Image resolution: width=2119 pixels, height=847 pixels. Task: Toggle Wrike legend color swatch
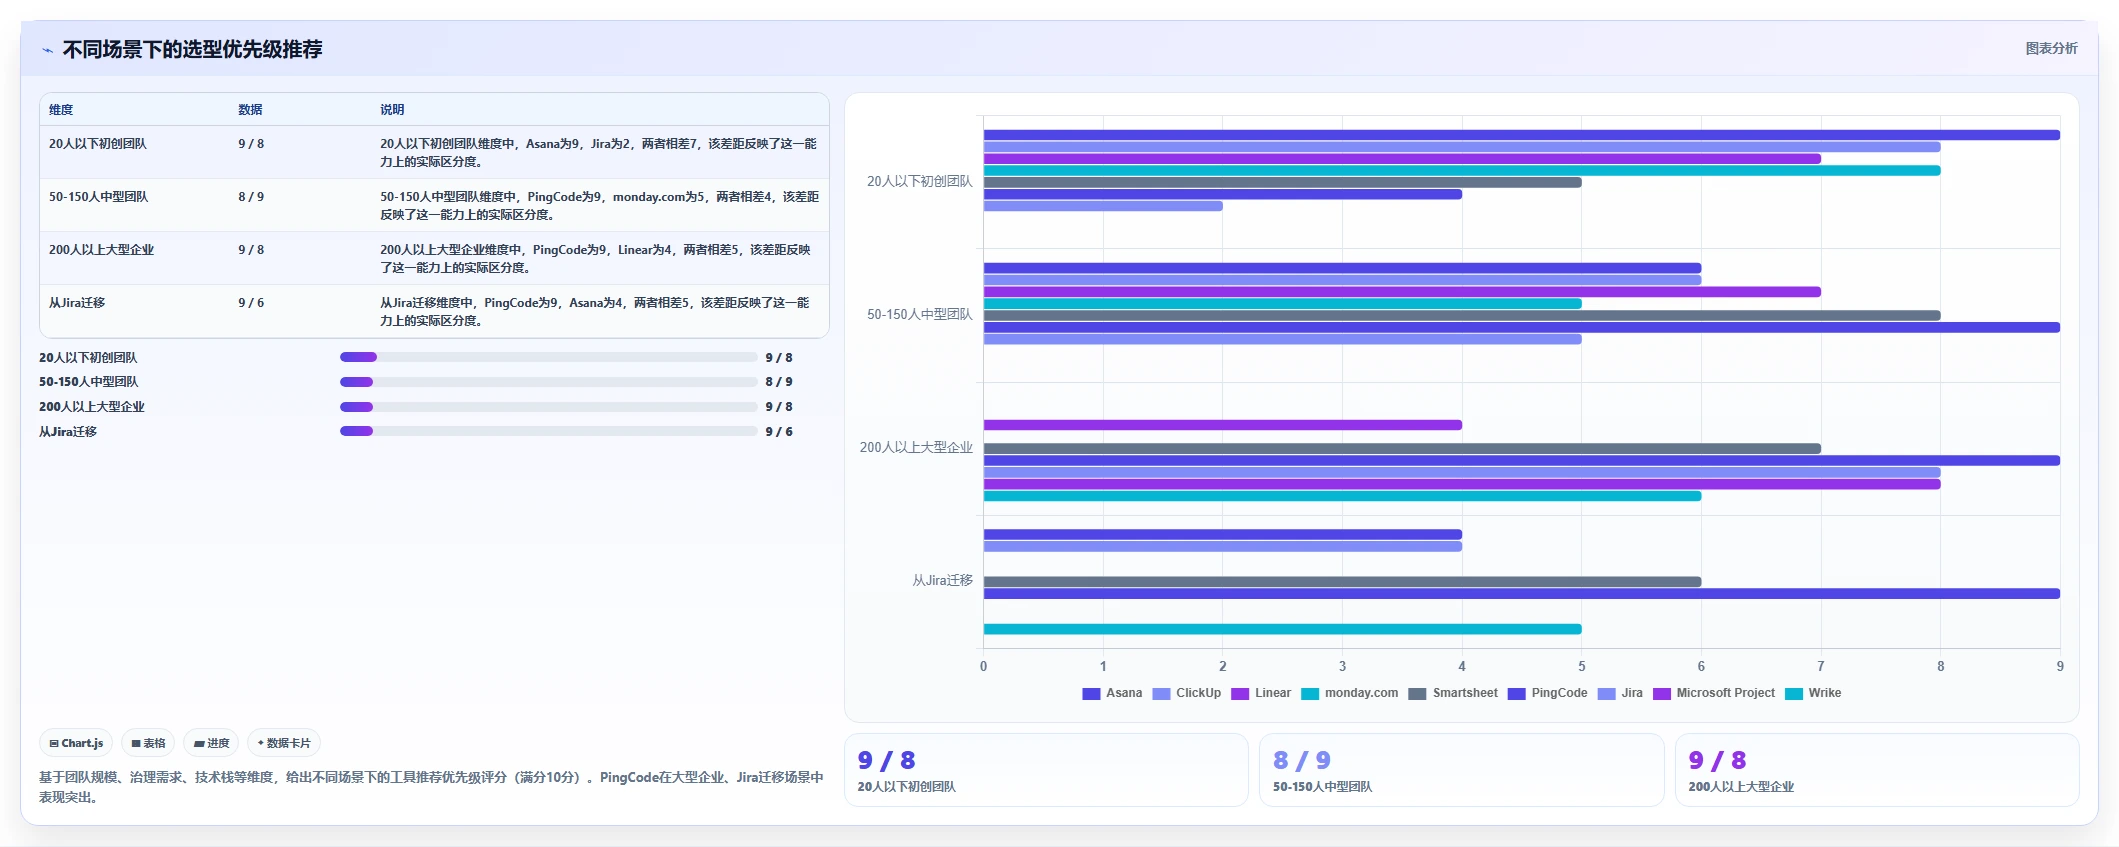(1794, 694)
